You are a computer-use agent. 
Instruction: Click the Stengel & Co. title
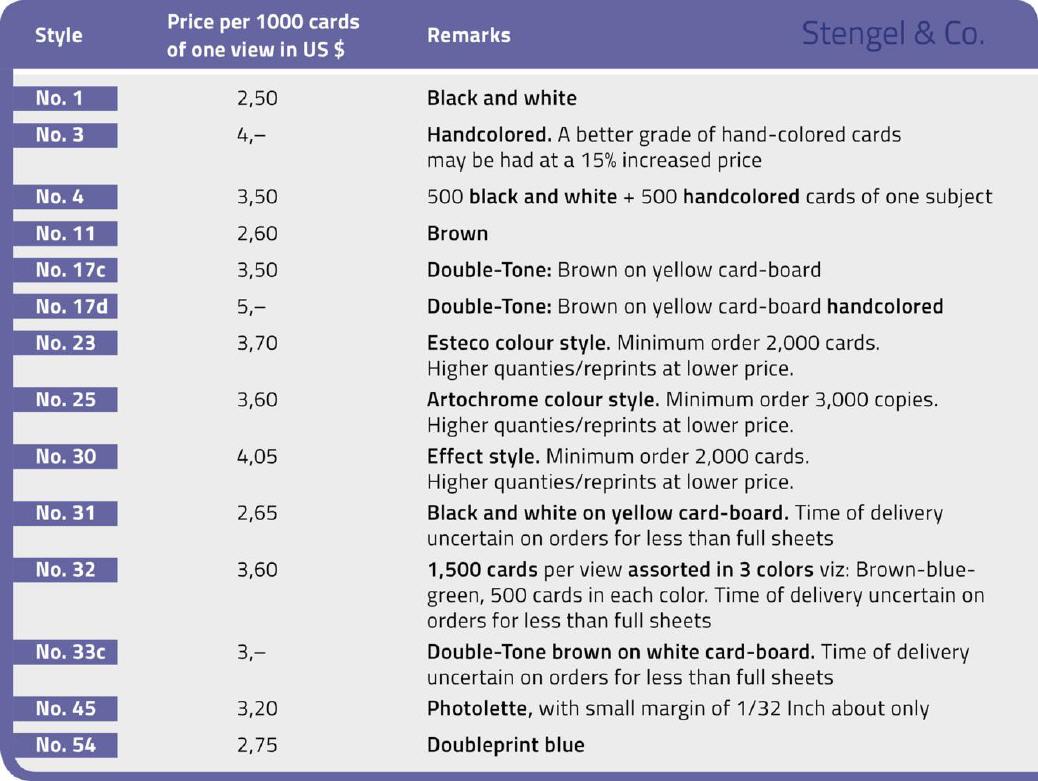tap(892, 34)
